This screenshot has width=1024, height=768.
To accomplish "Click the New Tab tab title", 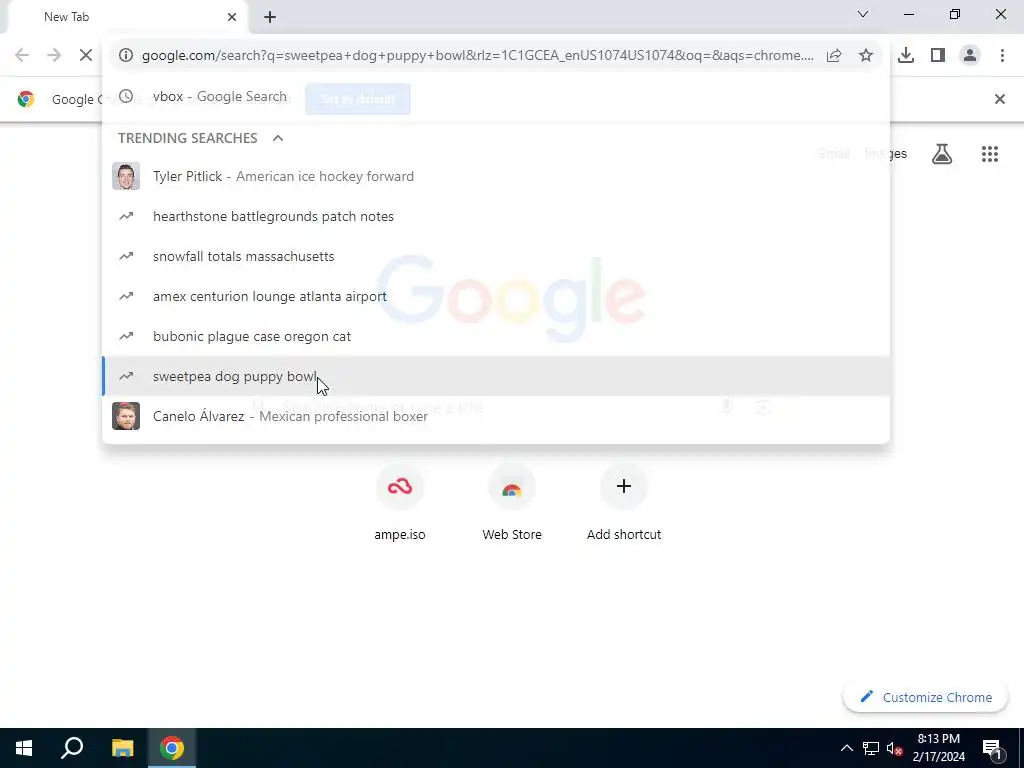I will 67,17.
